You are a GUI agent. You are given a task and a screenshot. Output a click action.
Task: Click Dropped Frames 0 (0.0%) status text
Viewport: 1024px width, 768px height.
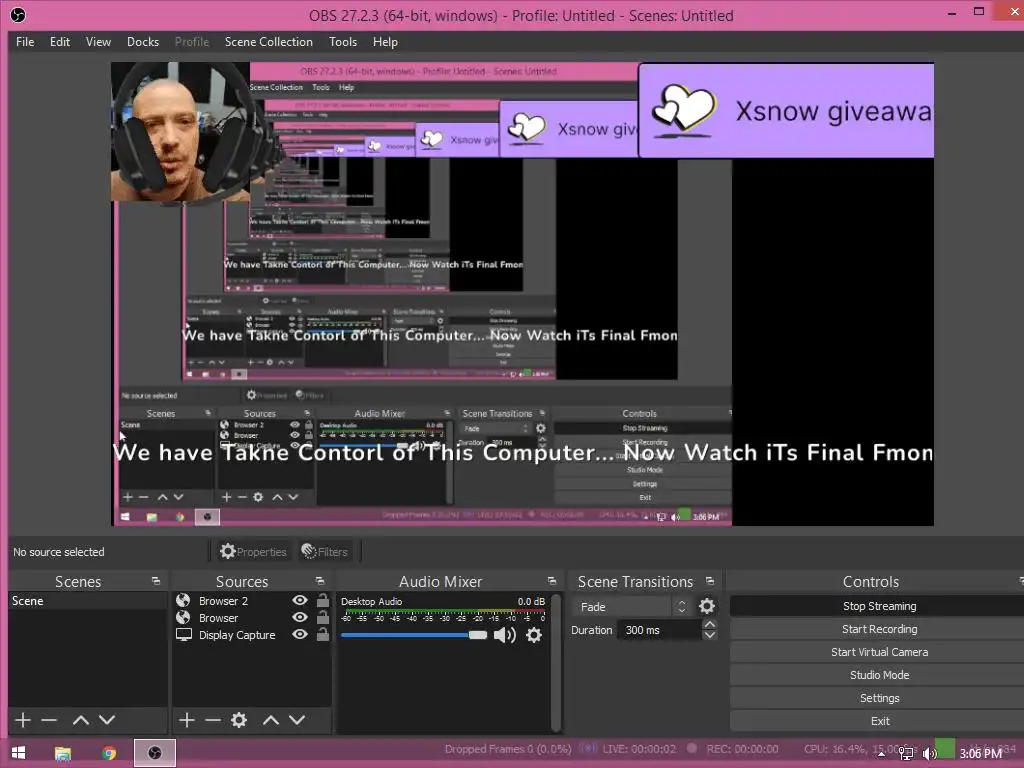tap(507, 748)
